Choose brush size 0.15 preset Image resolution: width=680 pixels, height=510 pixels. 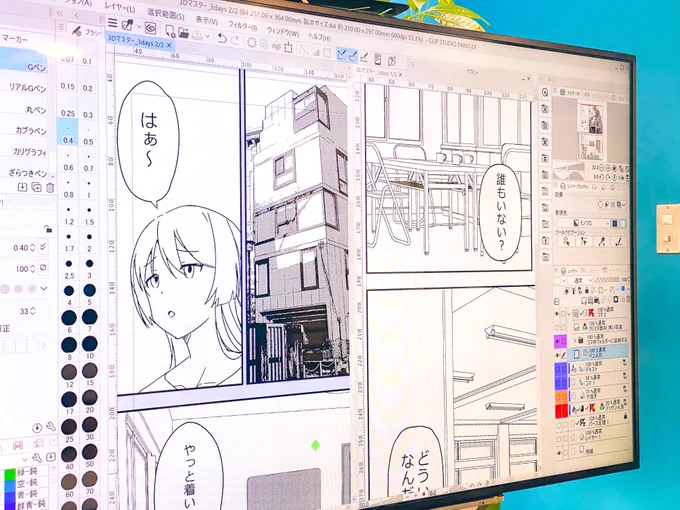[68, 81]
